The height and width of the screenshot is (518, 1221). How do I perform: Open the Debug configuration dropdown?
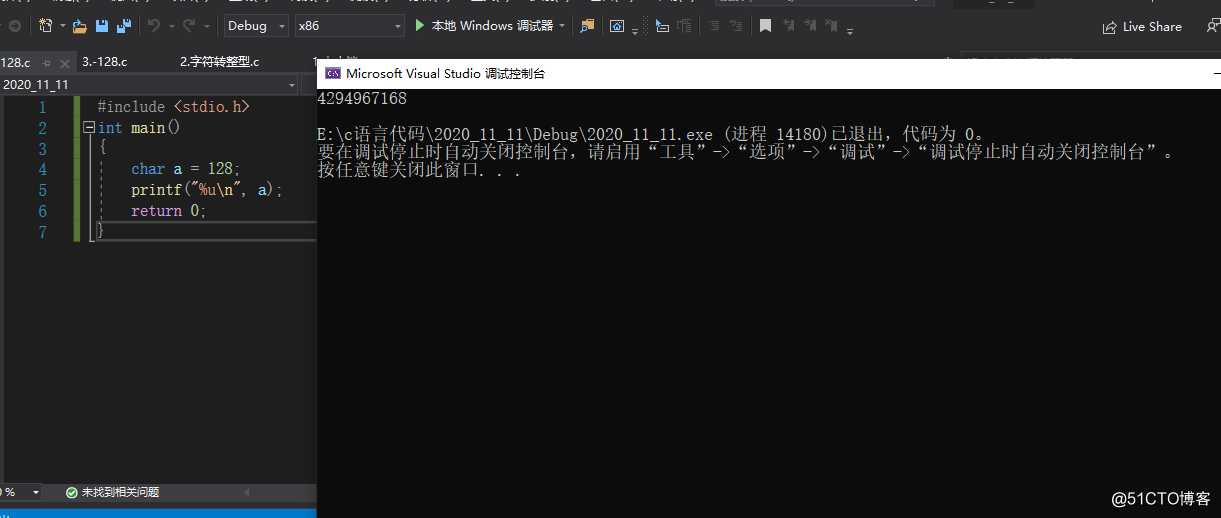256,26
